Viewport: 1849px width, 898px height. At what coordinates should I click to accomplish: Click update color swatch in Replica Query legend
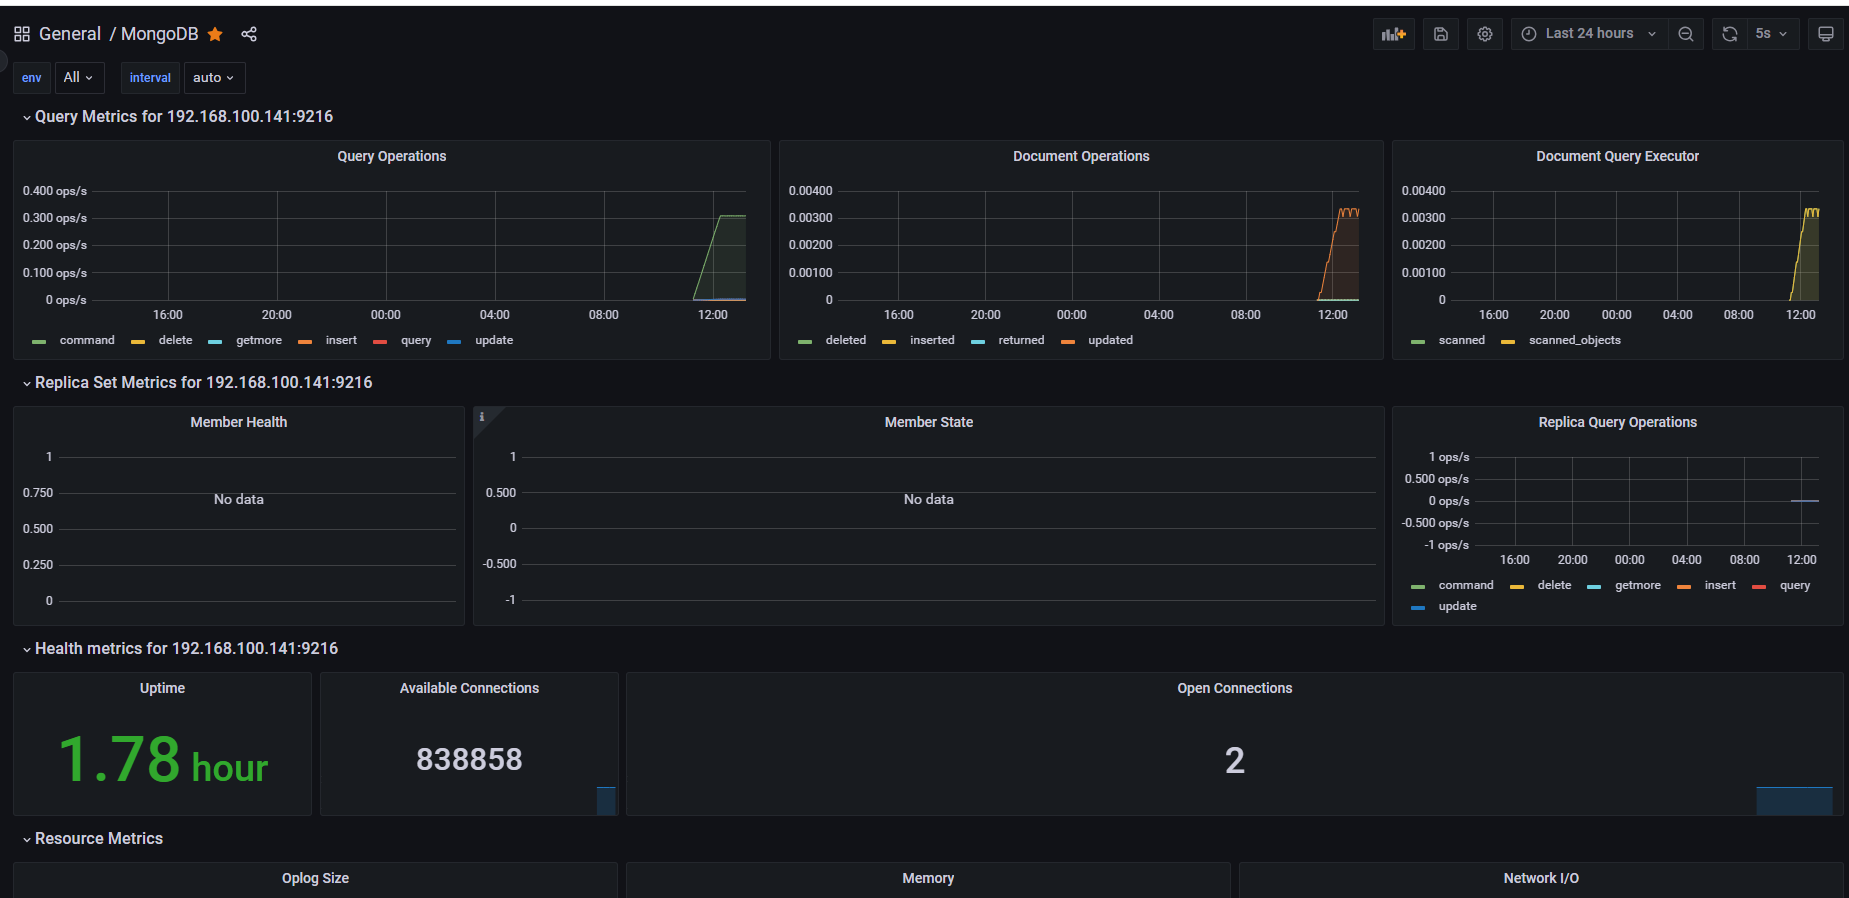point(1418,608)
